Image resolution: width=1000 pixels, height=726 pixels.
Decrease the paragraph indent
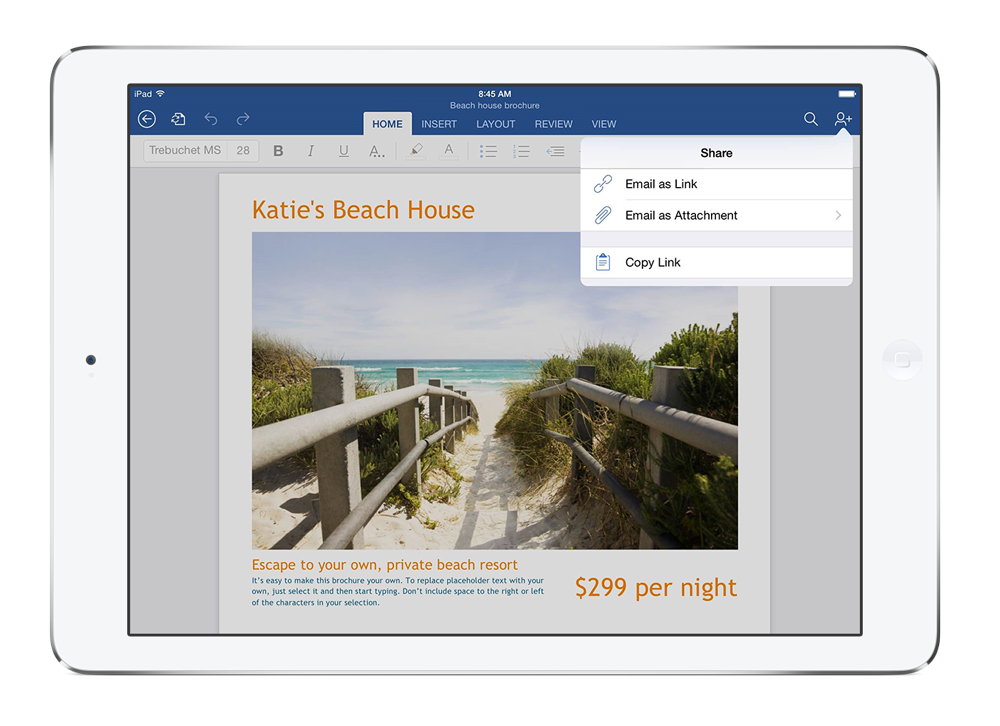tap(555, 151)
